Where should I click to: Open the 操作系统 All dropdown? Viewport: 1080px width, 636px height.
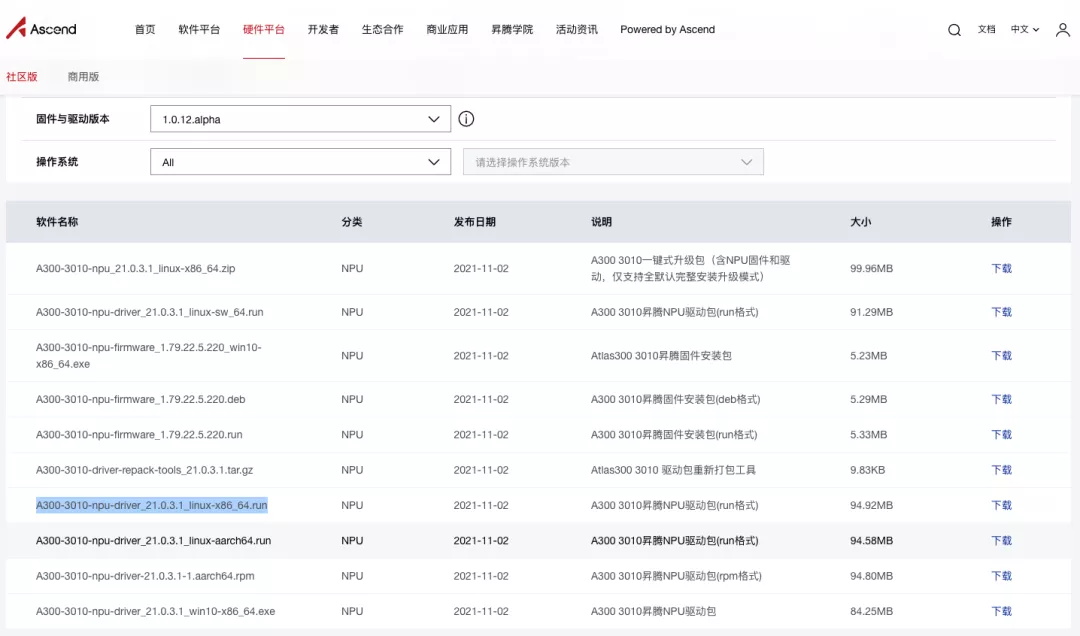300,162
